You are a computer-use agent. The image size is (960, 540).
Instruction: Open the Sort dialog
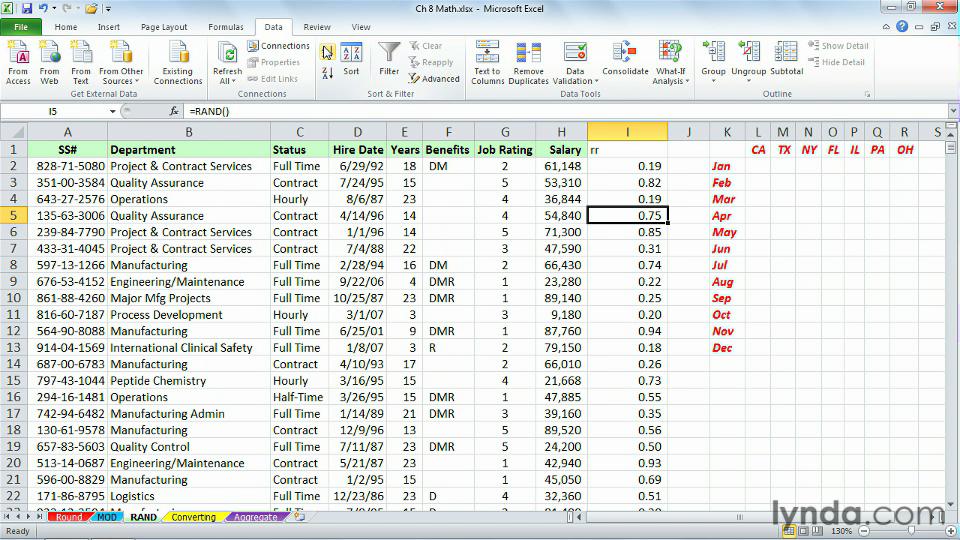(351, 60)
